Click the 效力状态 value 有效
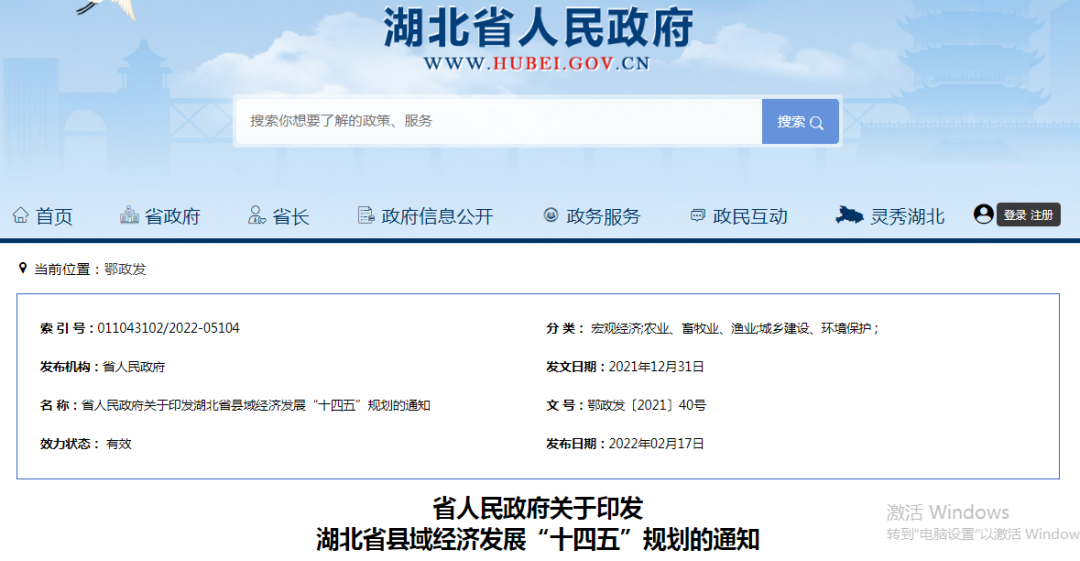Viewport: 1080px width, 561px height. [x=118, y=444]
